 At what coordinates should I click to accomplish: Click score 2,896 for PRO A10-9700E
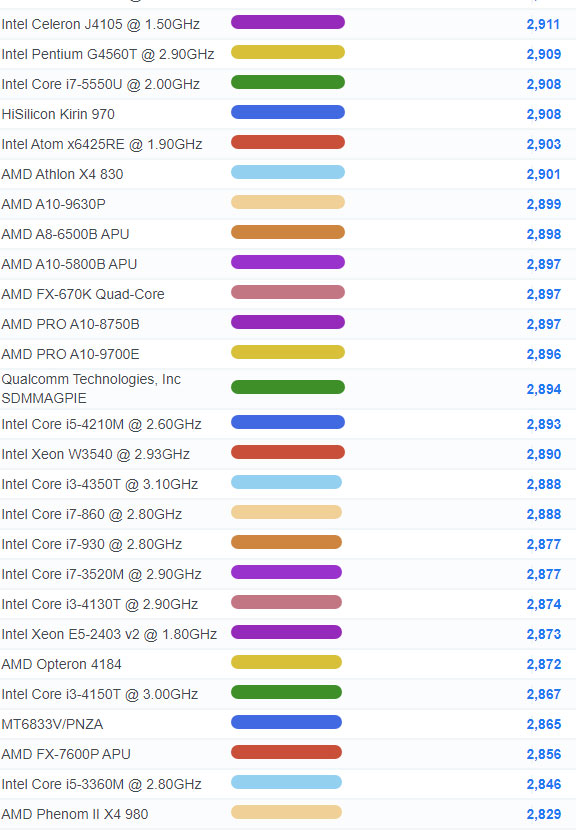(x=544, y=354)
